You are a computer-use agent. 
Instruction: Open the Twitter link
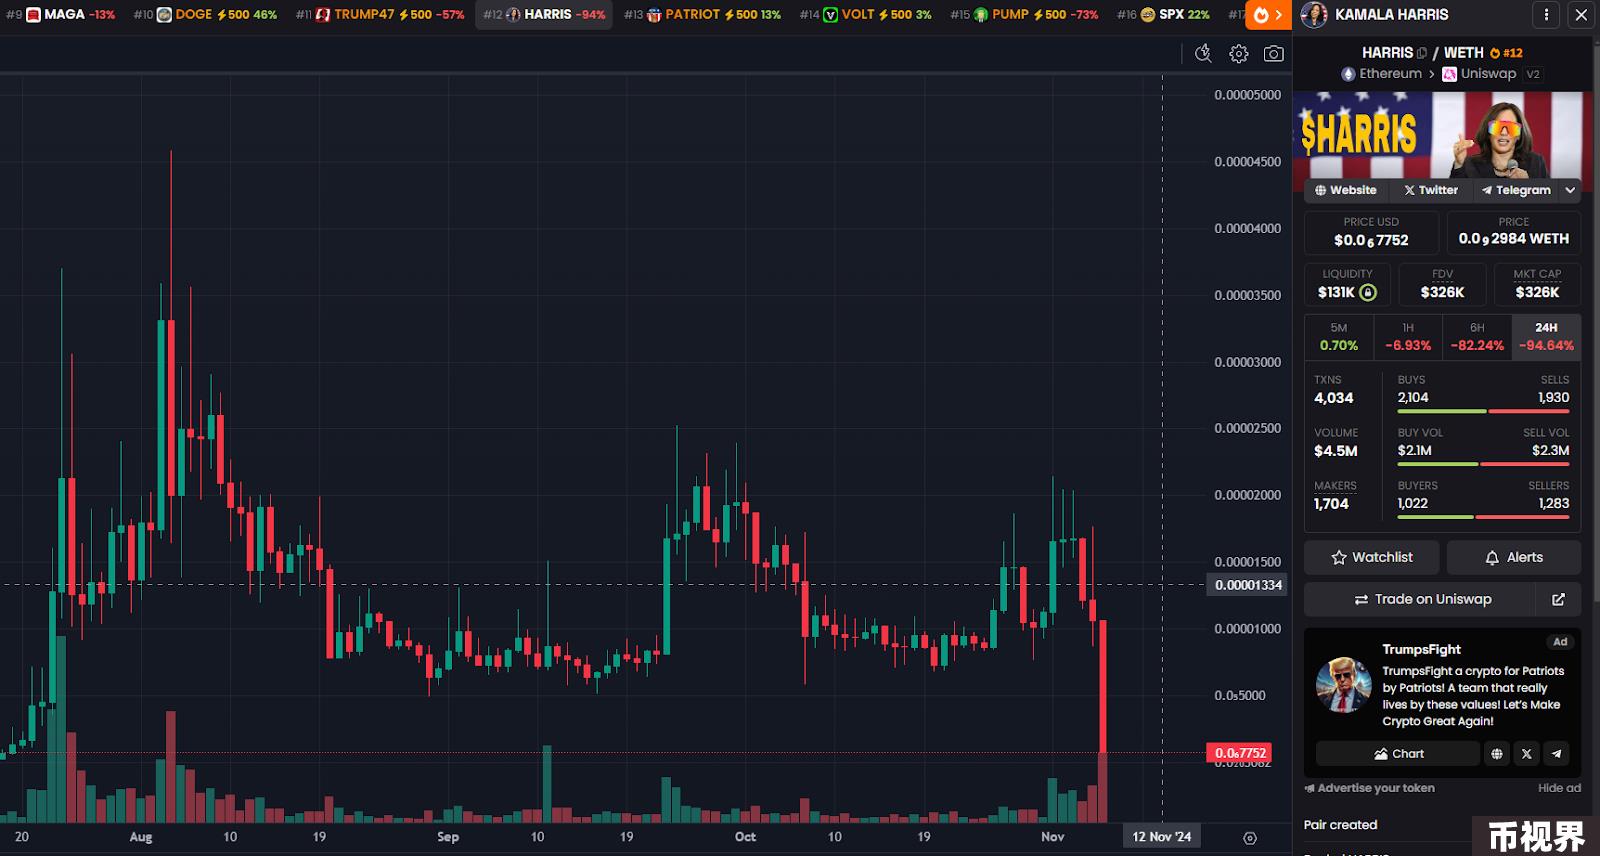[1430, 190]
